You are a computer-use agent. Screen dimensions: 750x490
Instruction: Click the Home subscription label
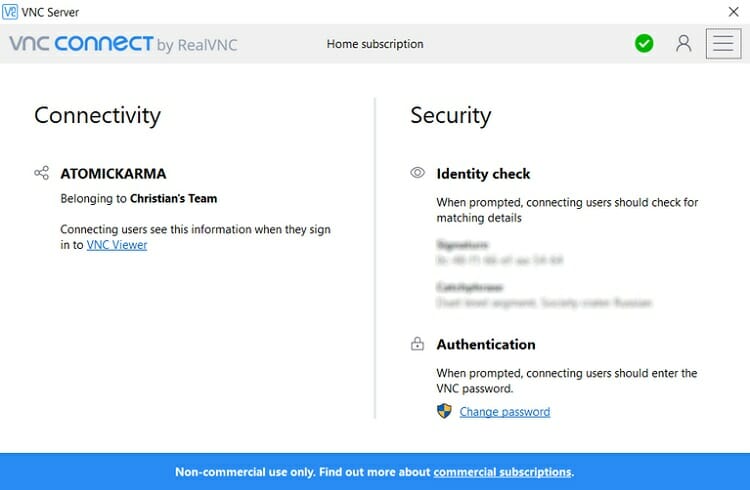[375, 44]
